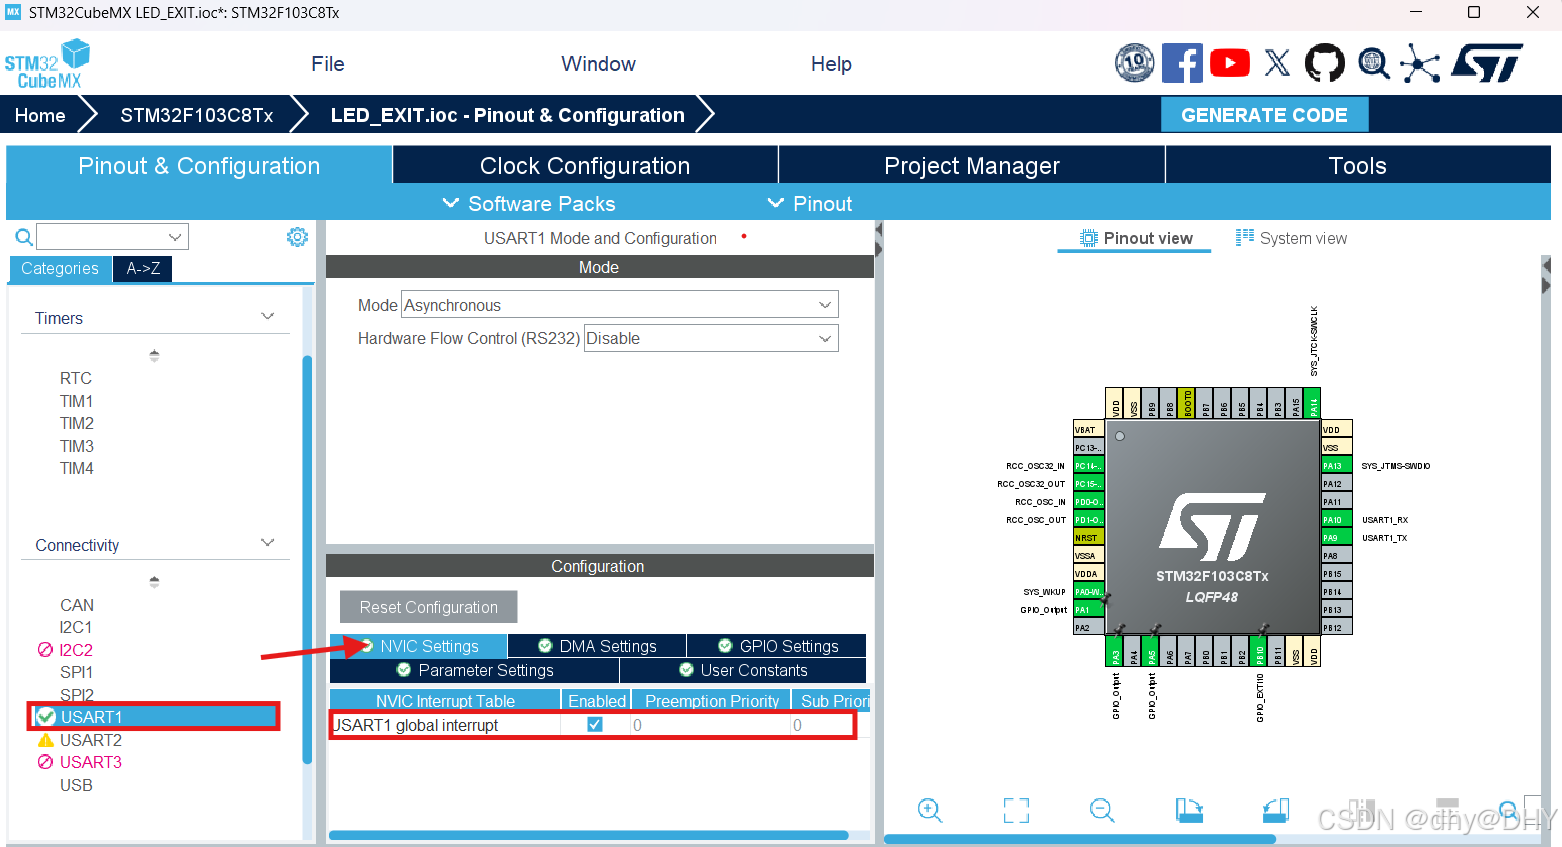The height and width of the screenshot is (847, 1562).
Task: Open Hardware Flow Control dropdown
Action: [x=711, y=338]
